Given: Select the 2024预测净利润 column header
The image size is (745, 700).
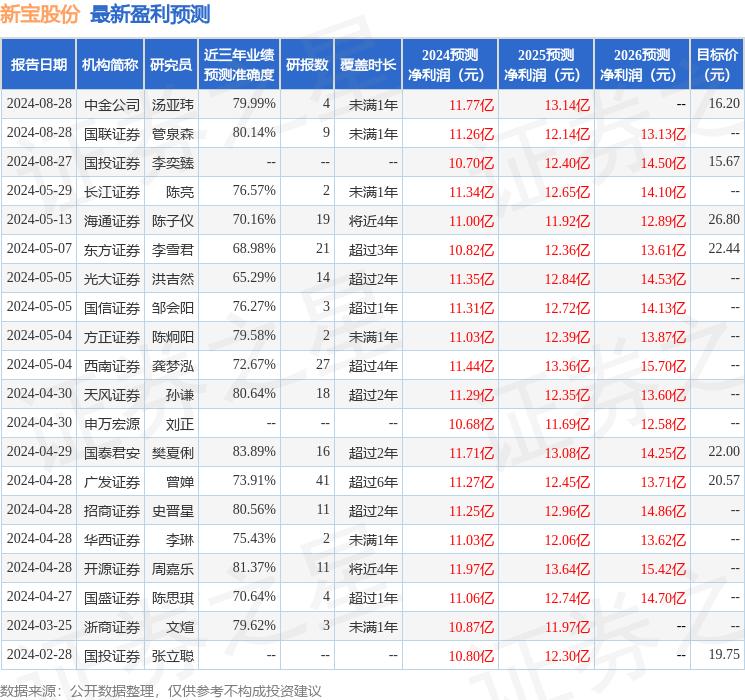Looking at the screenshot, I should pos(450,64).
